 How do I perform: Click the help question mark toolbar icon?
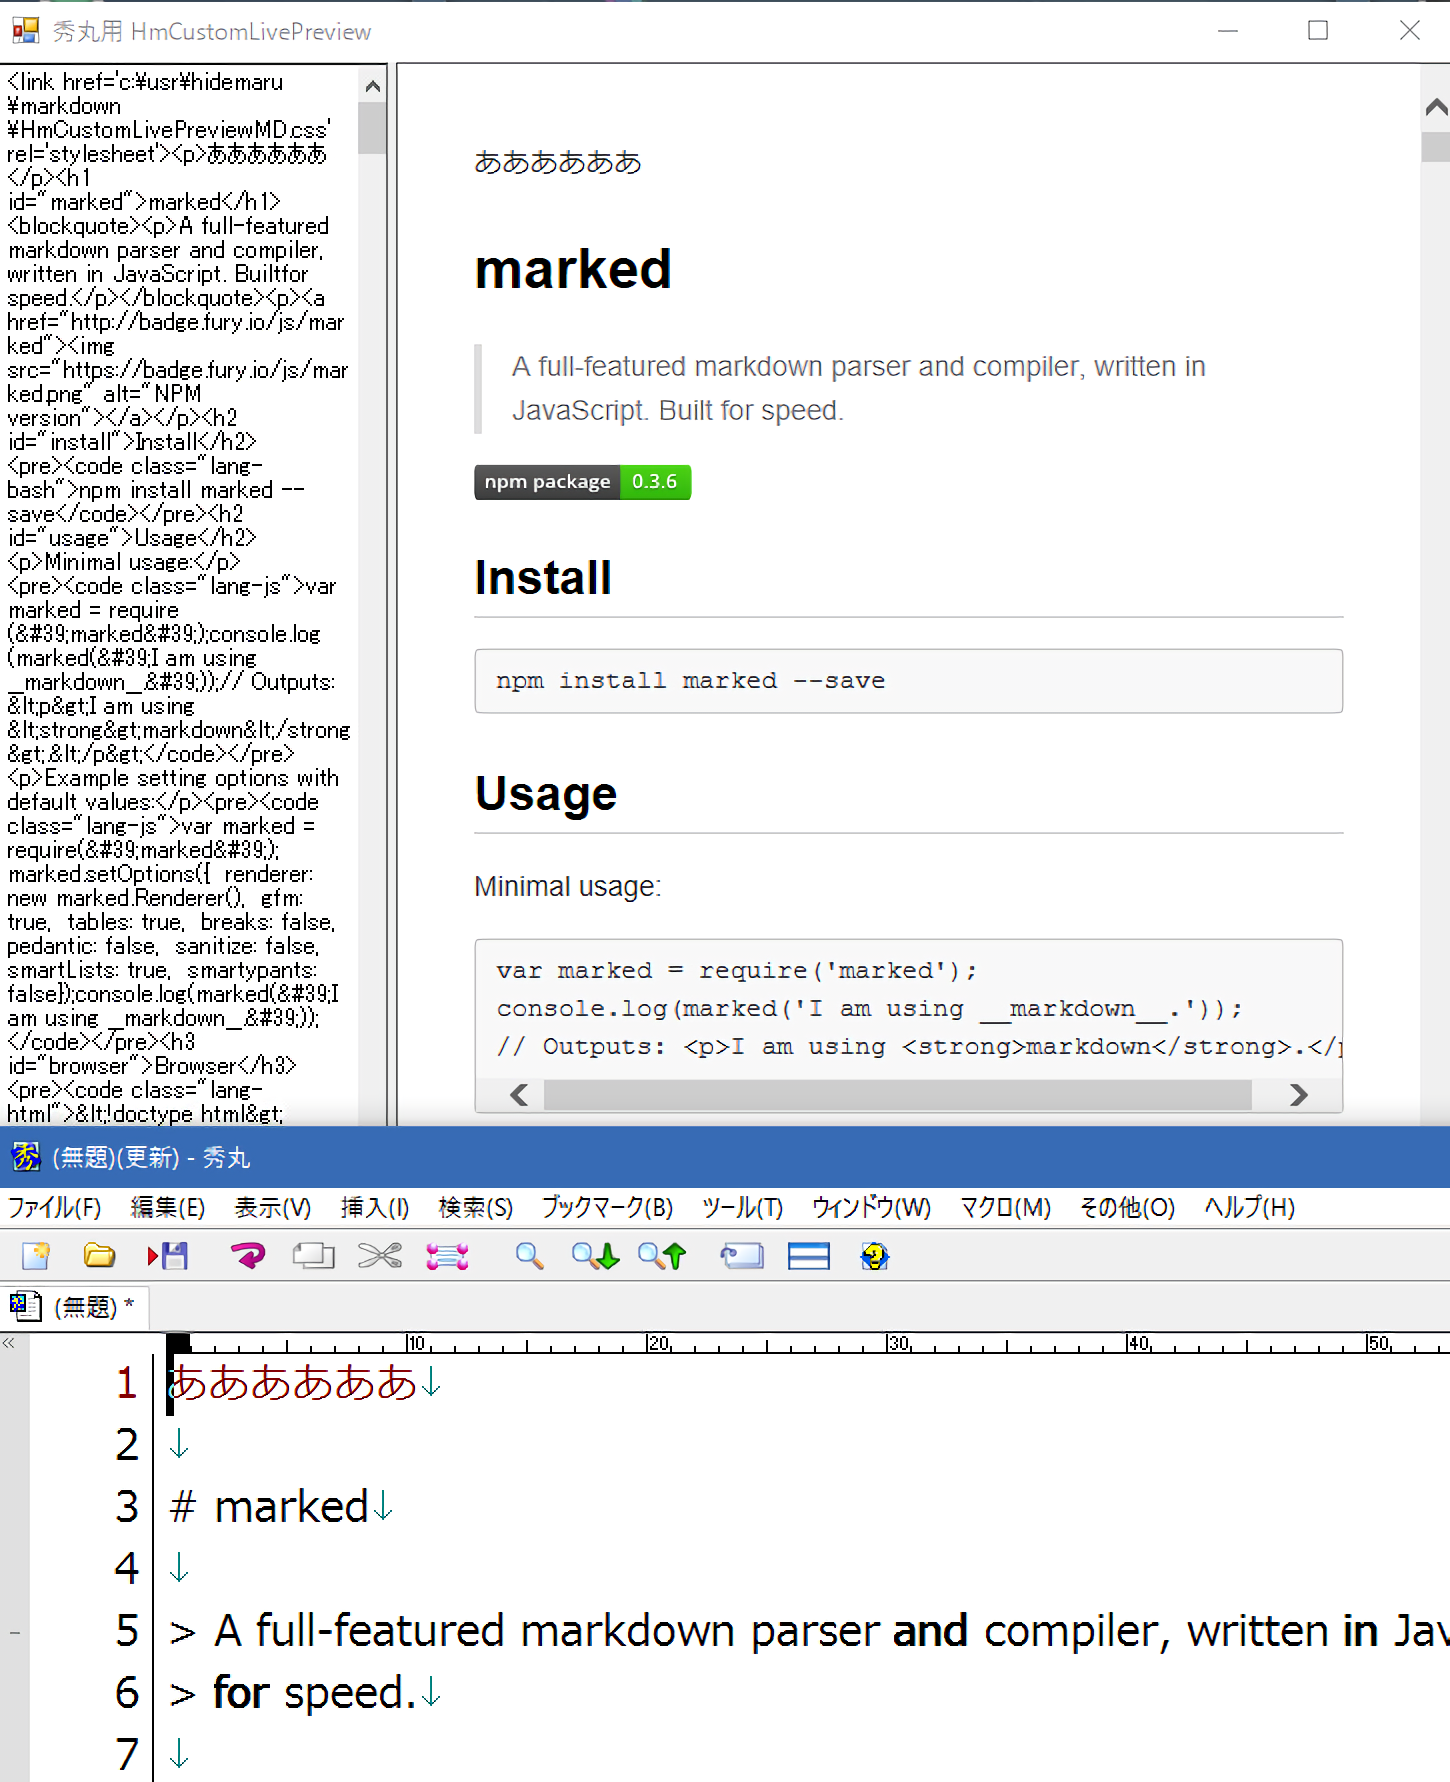(x=874, y=1256)
